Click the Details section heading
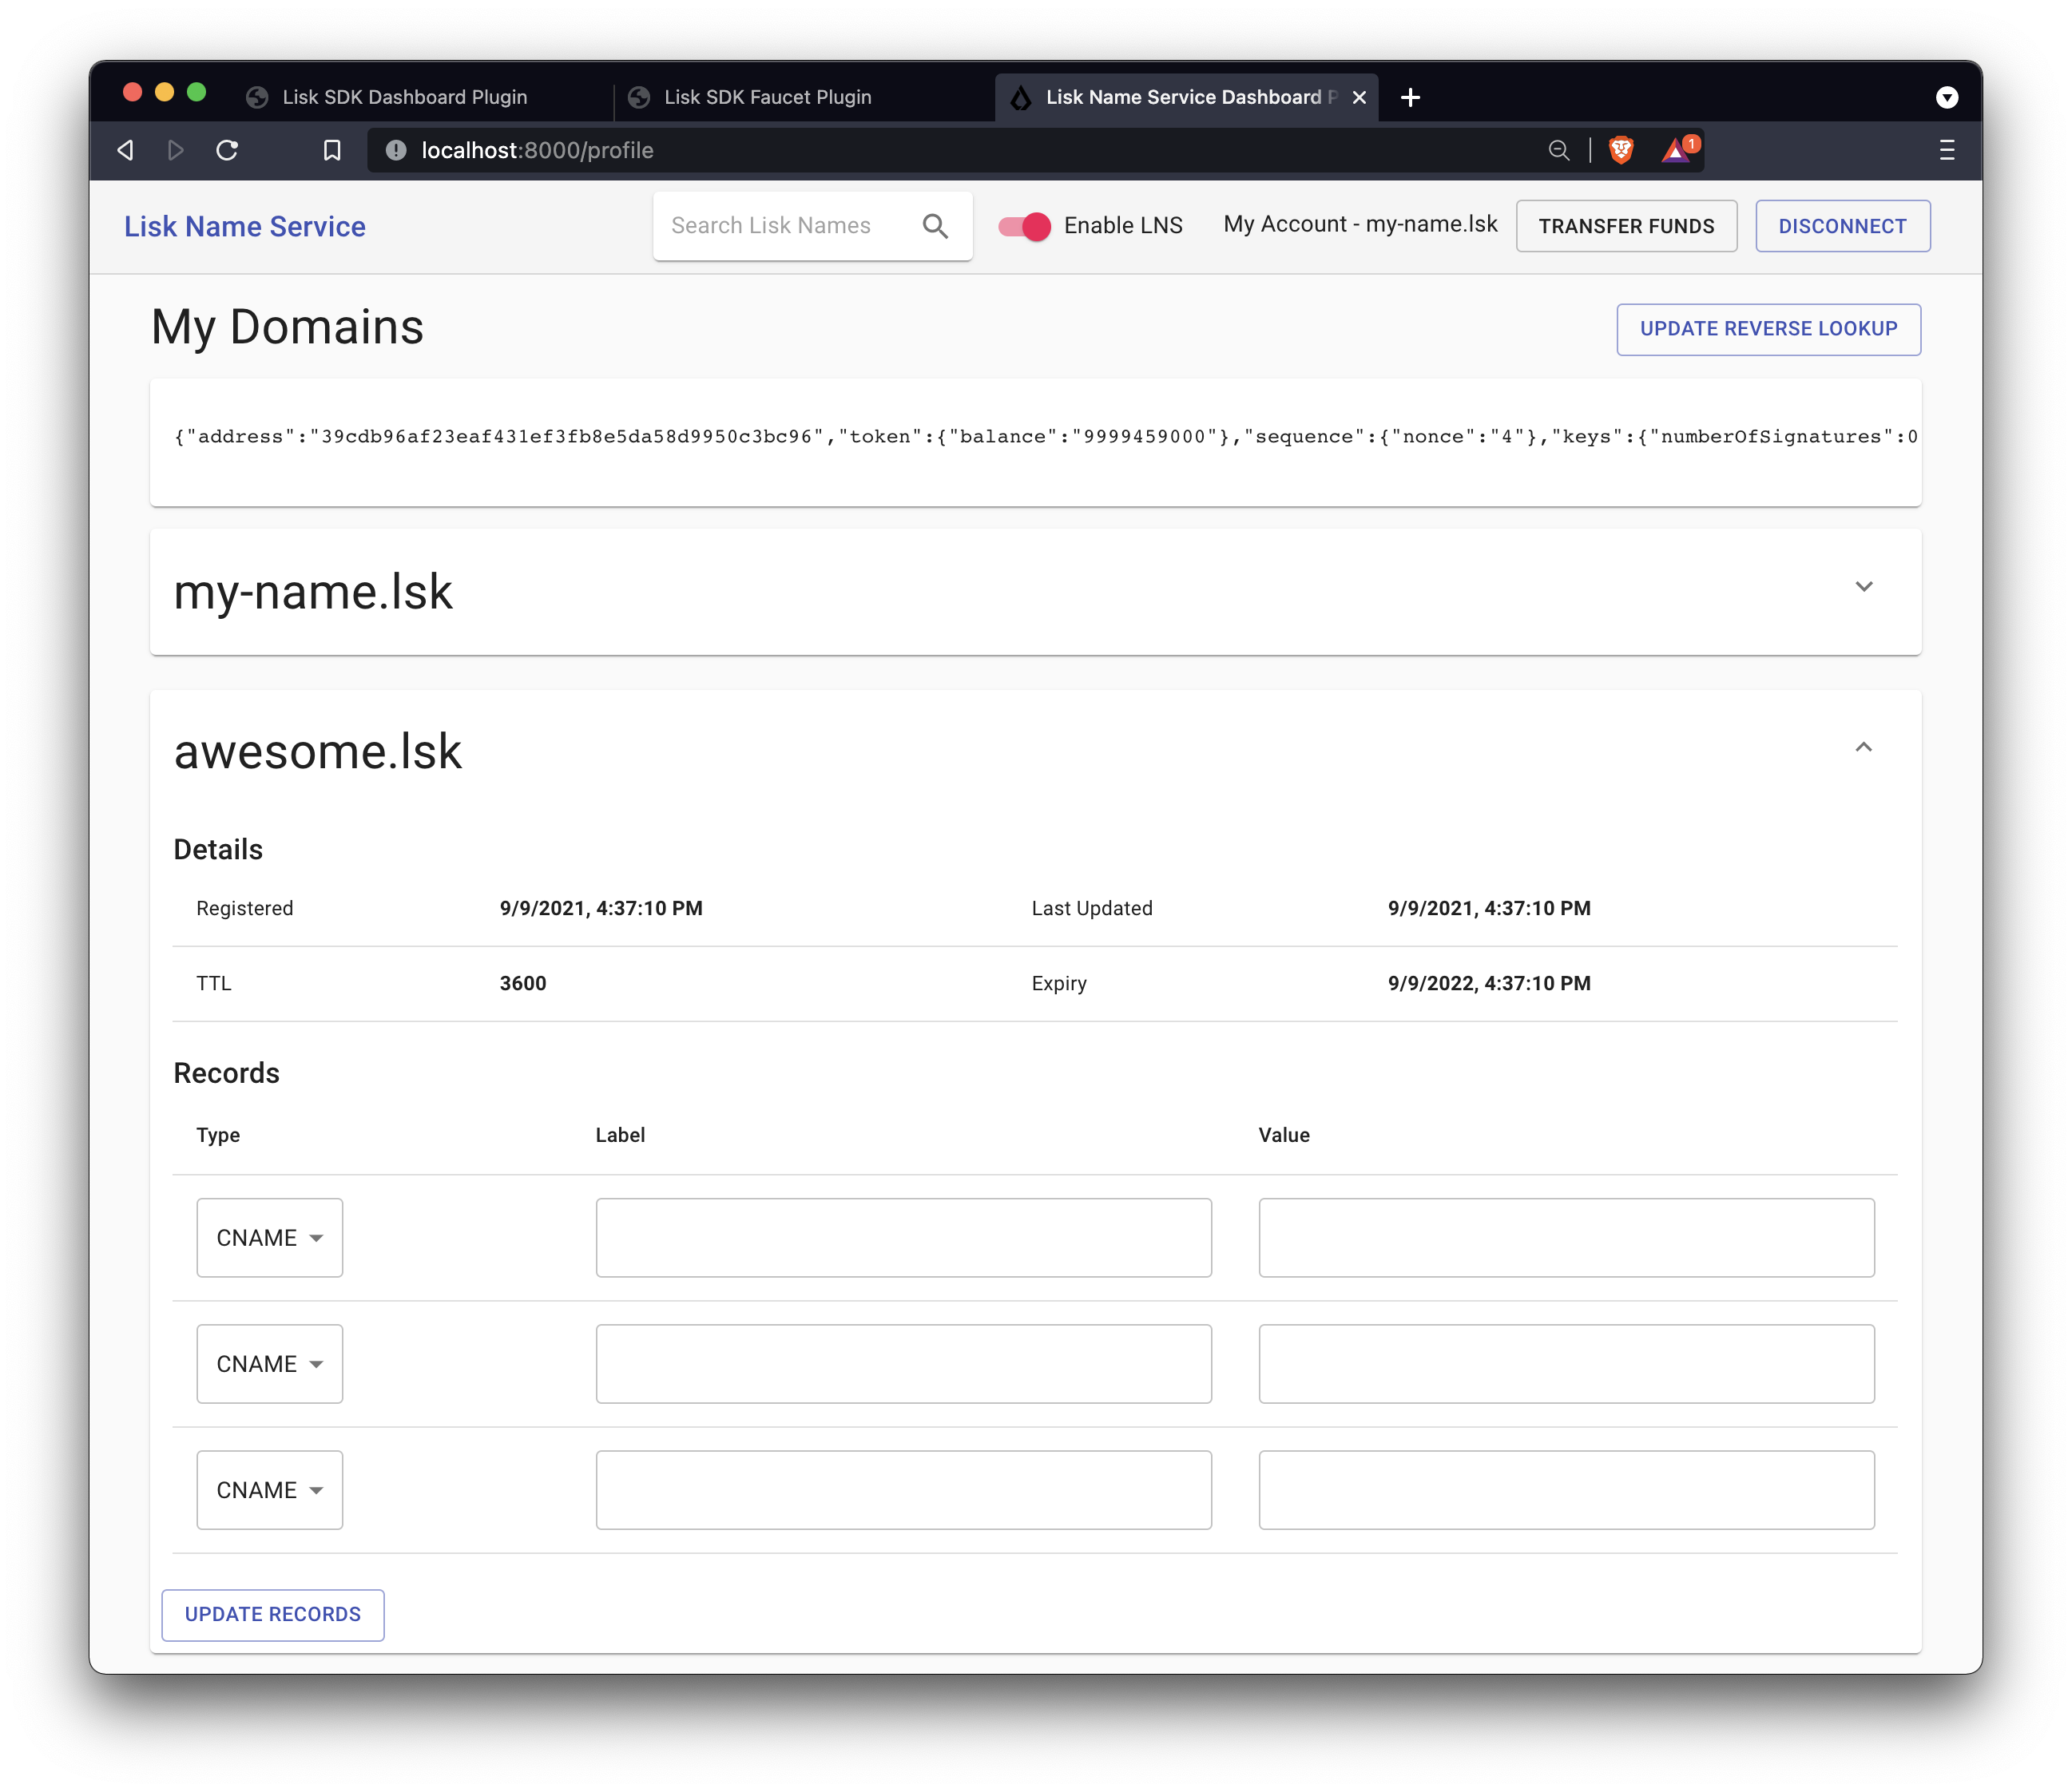Image resolution: width=2072 pixels, height=1792 pixels. (x=218, y=850)
